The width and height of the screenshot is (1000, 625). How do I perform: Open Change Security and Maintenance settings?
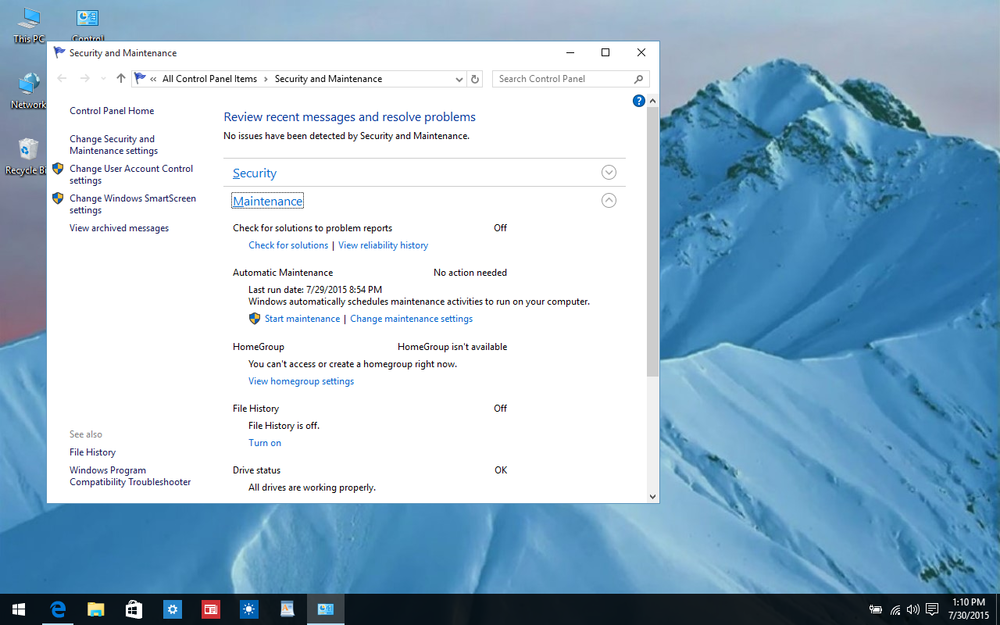click(114, 145)
